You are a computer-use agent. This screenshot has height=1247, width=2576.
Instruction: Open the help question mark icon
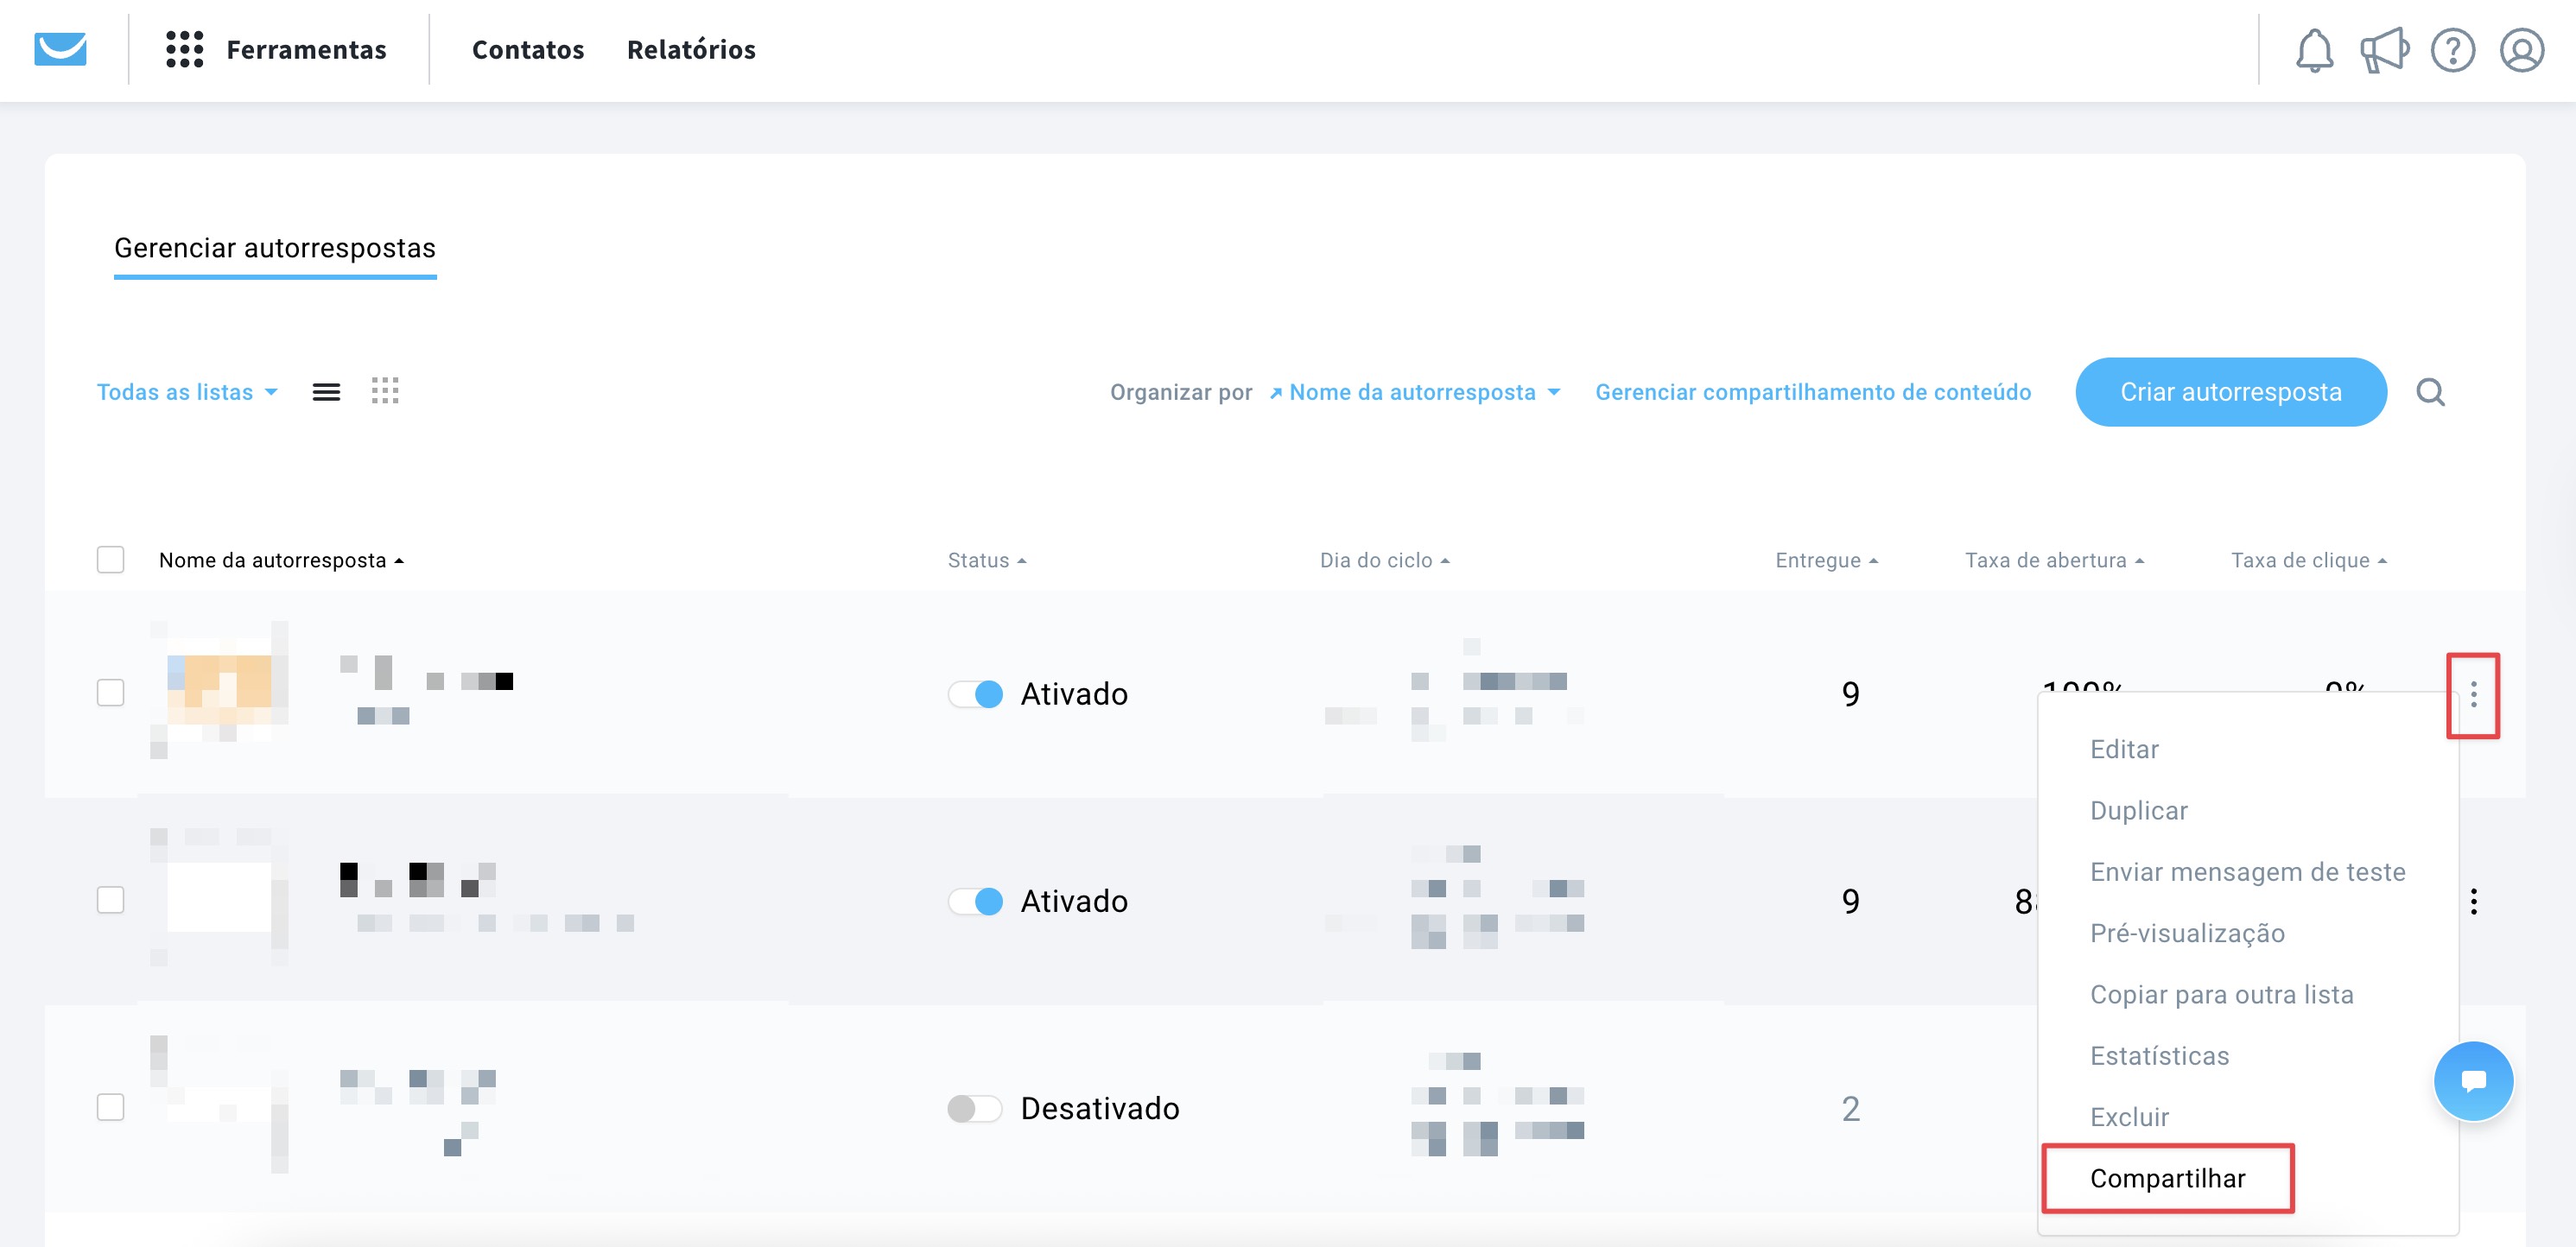pyautogui.click(x=2452, y=50)
